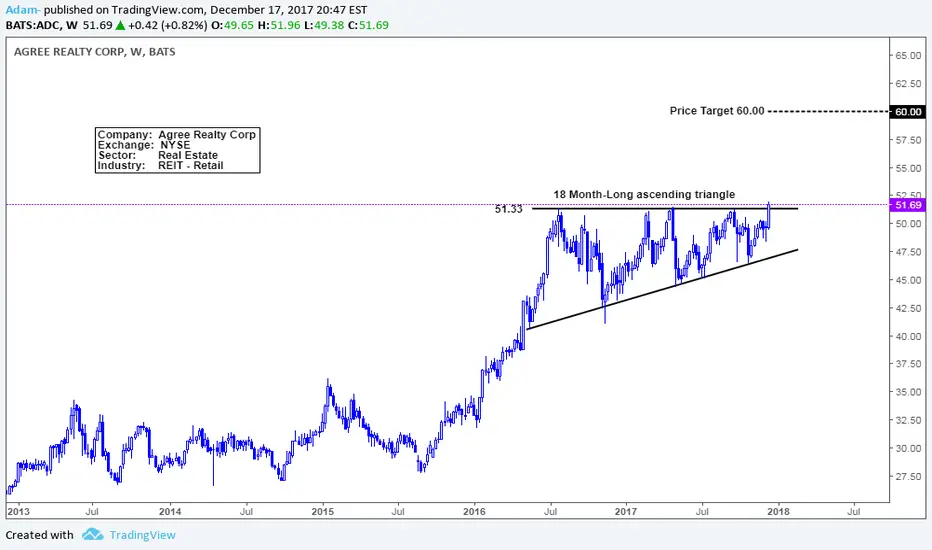Click the 27.50 price axis label
The width and height of the screenshot is (932, 550).
pyautogui.click(x=908, y=476)
